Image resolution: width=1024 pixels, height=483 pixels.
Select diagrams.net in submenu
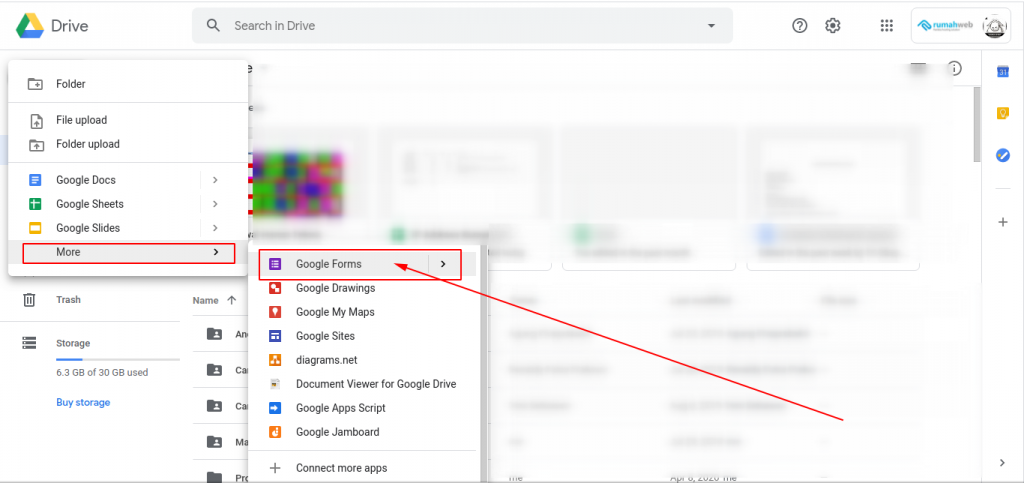pyautogui.click(x=362, y=360)
